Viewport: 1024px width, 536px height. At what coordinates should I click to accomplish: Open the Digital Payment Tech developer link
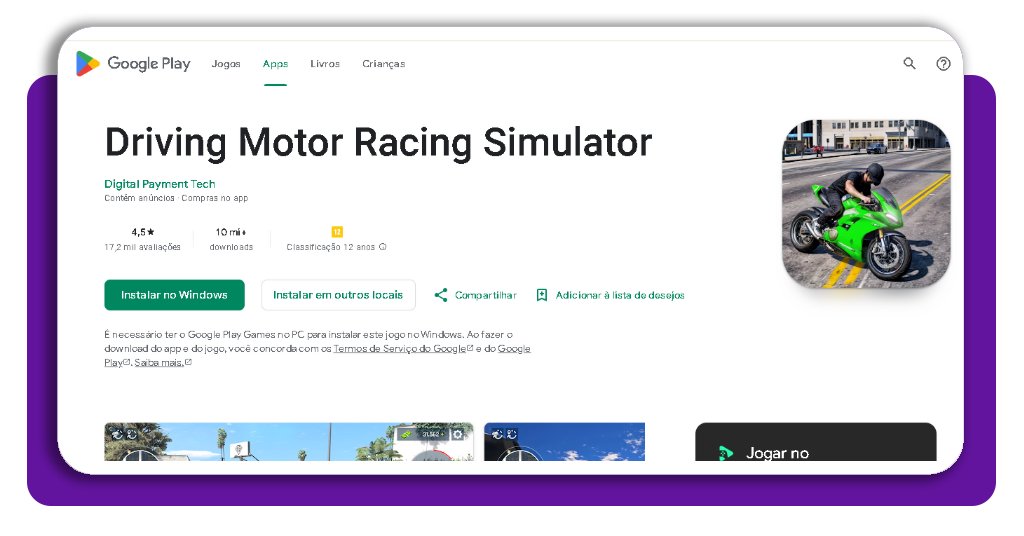tap(159, 184)
